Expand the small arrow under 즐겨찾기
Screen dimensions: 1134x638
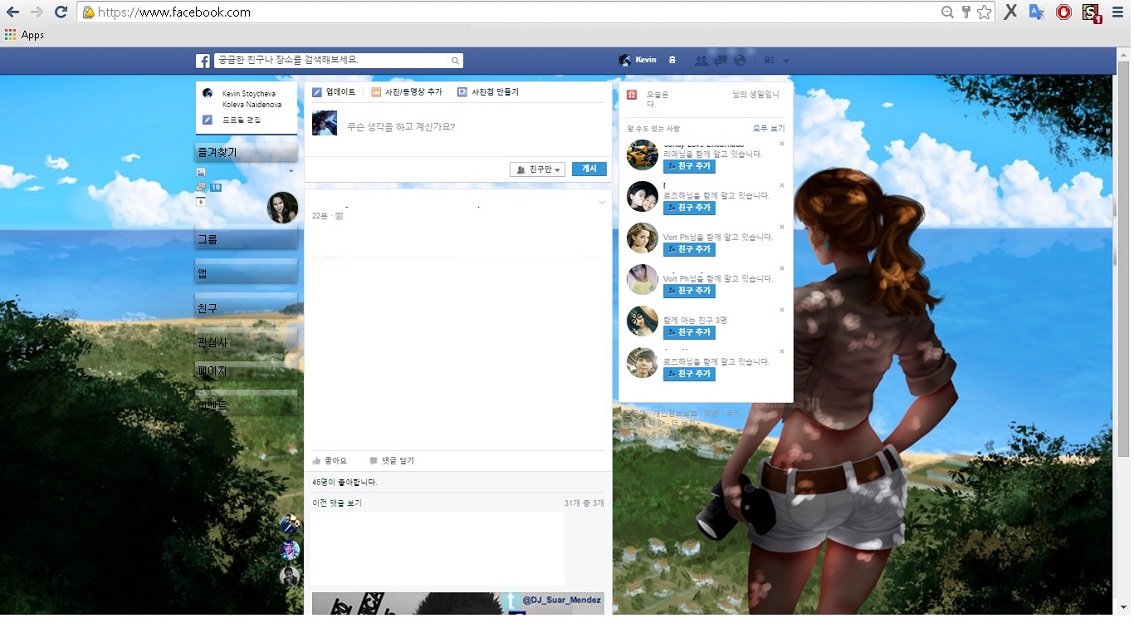291,171
